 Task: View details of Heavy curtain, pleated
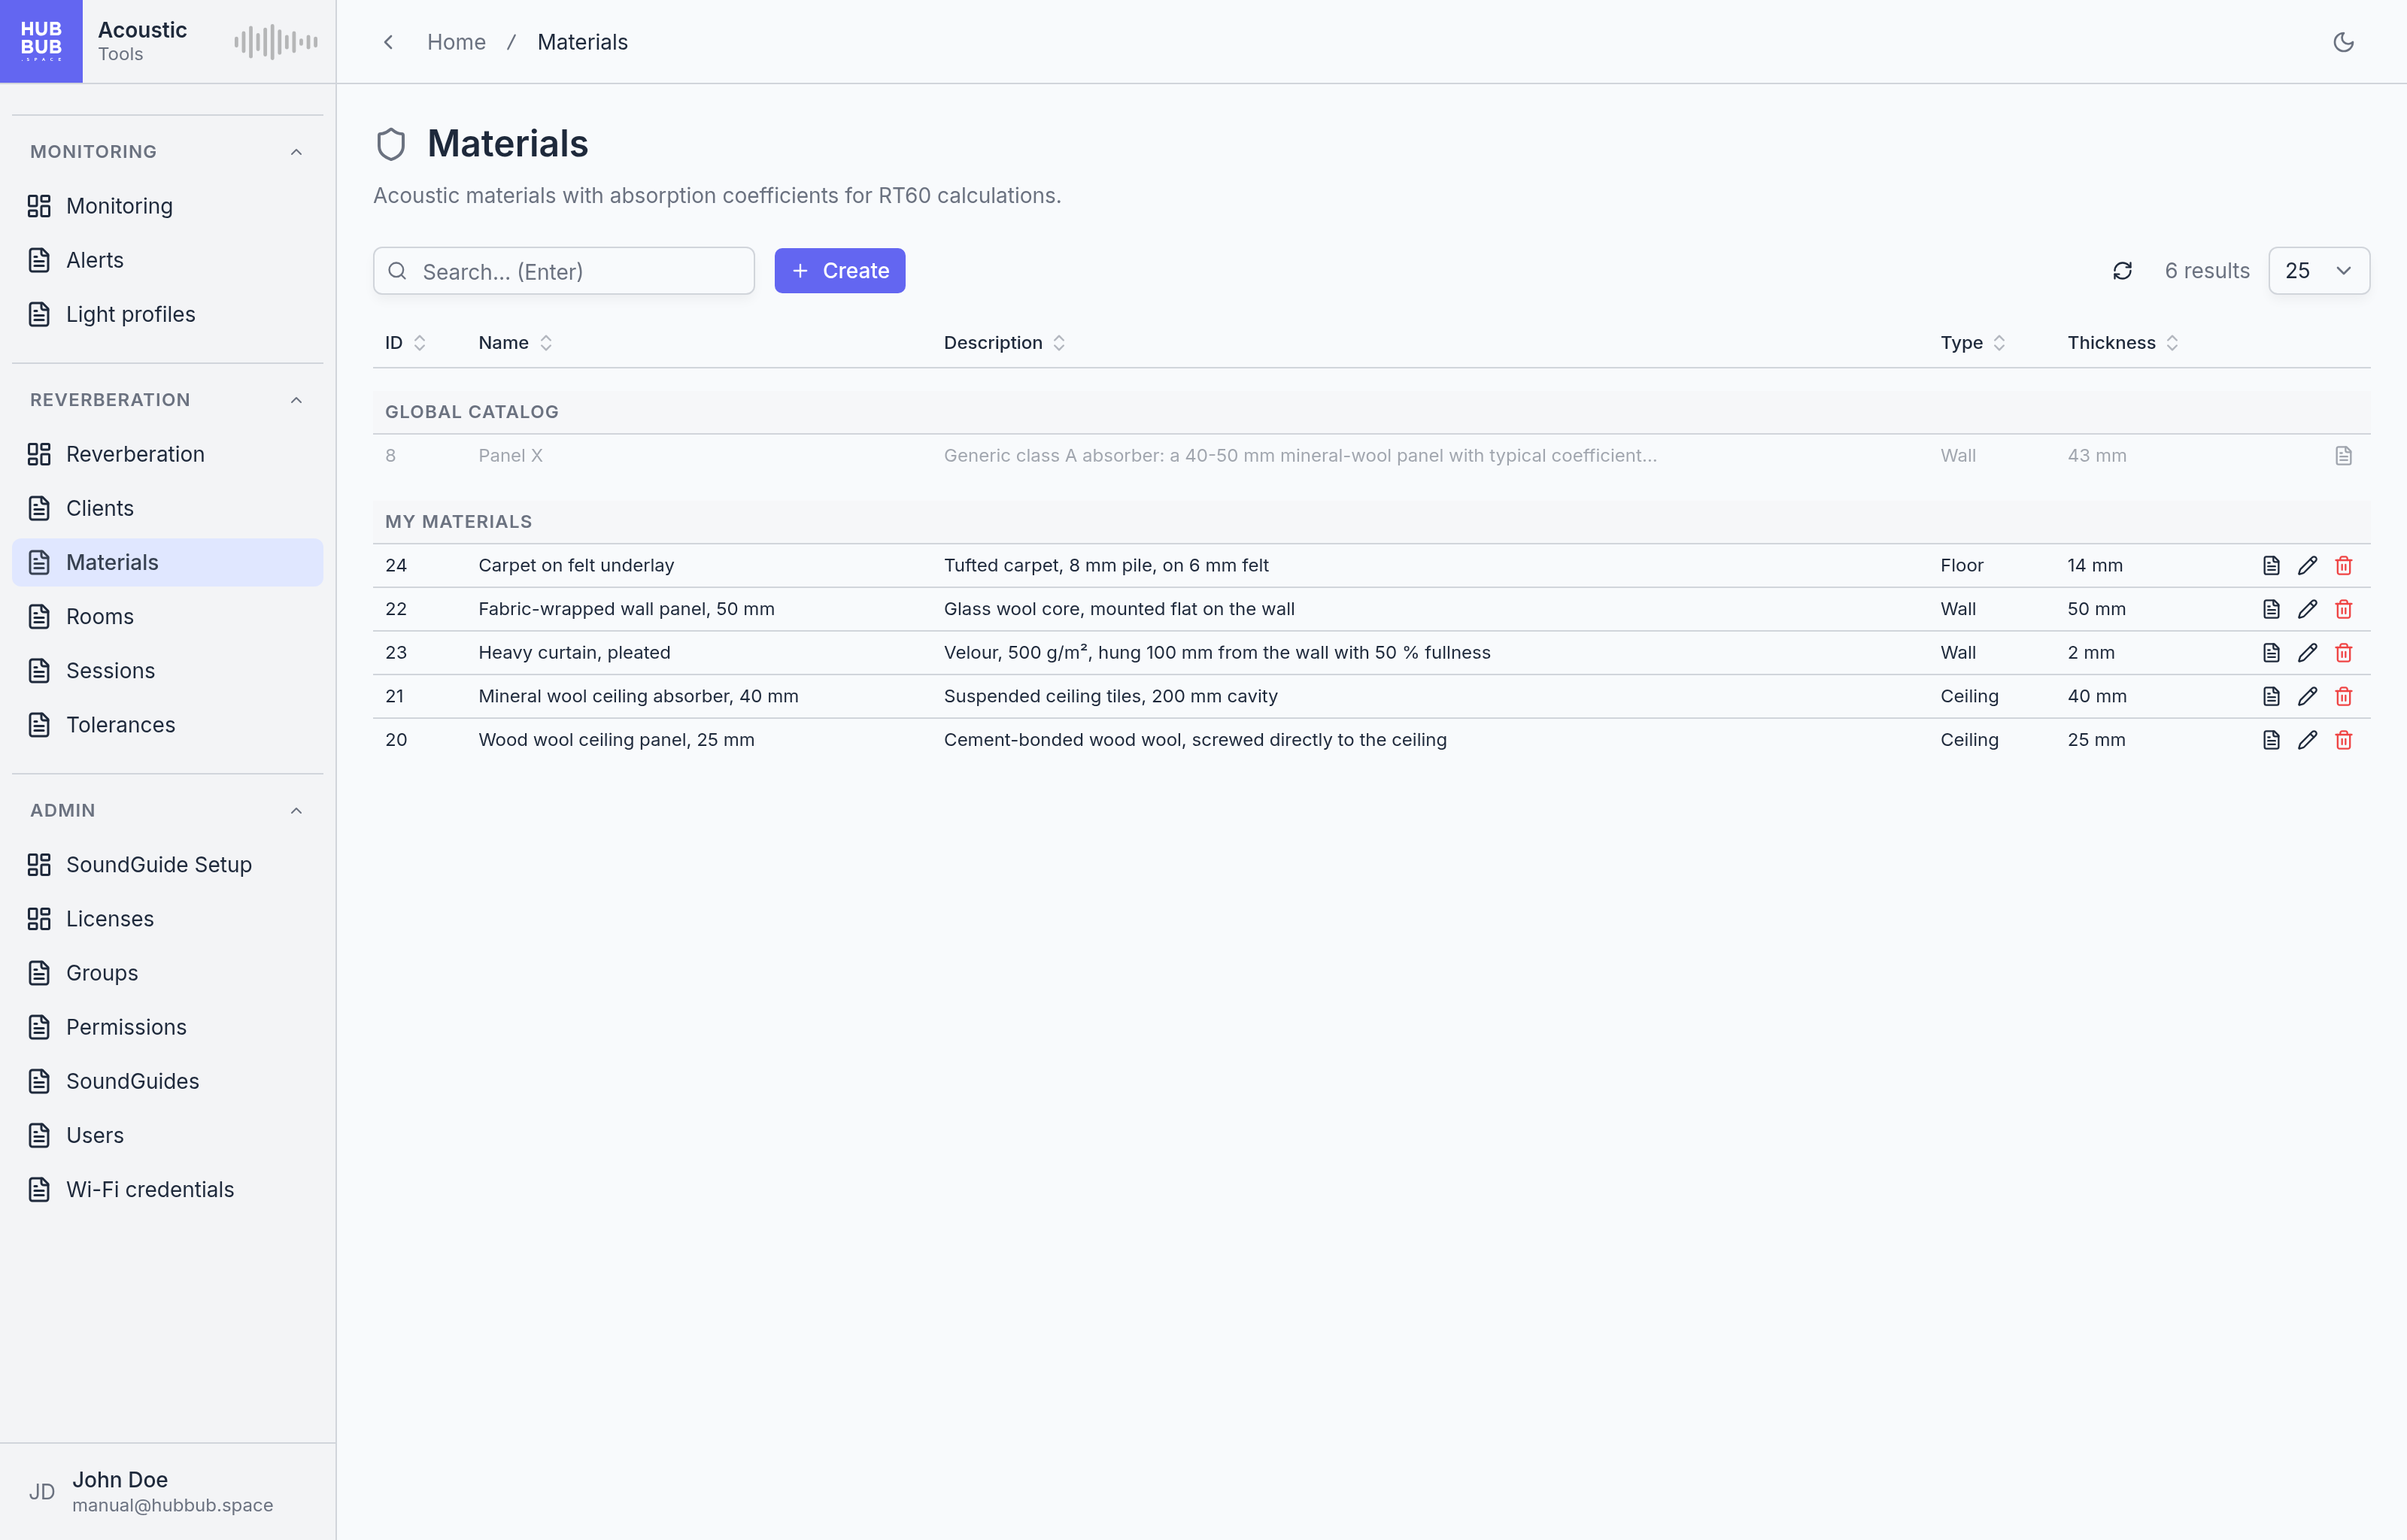pos(2271,653)
